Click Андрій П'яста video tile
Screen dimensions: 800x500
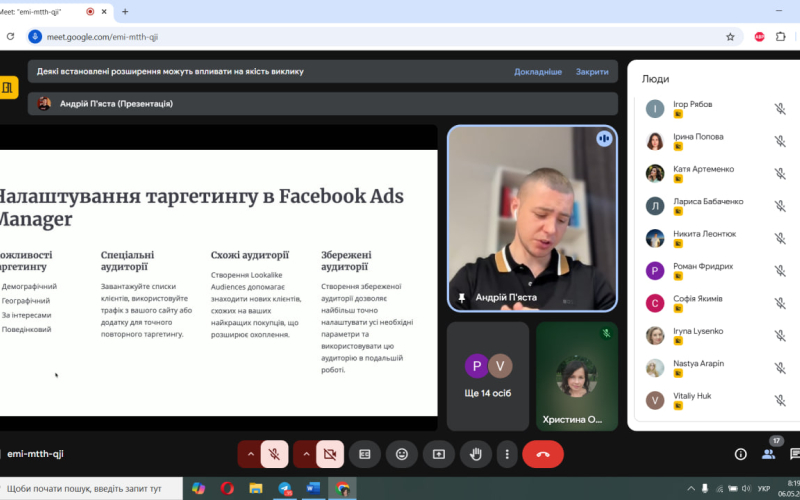(532, 218)
